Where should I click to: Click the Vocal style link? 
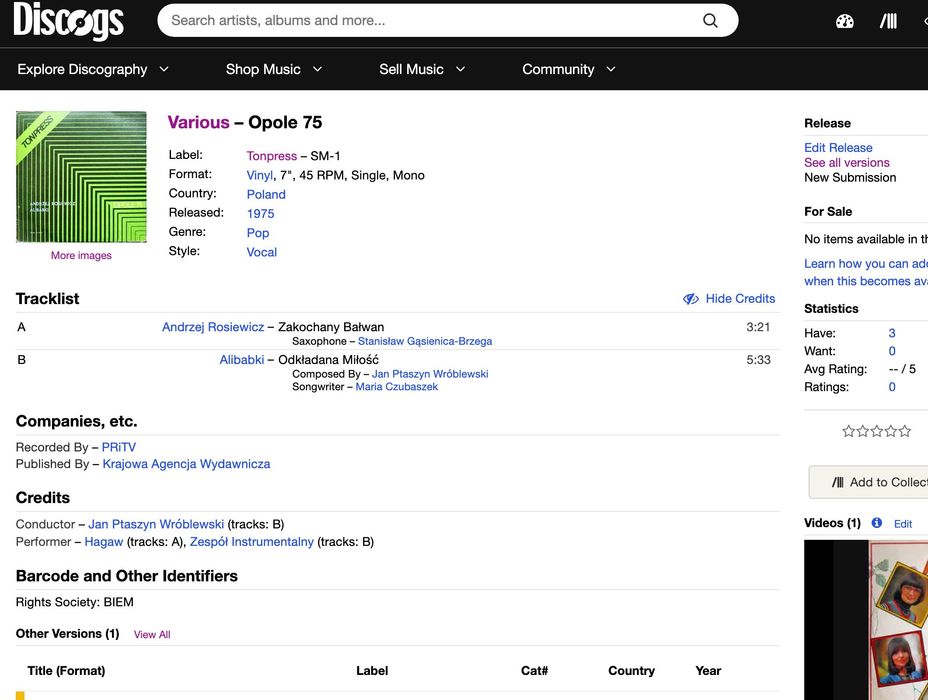[262, 252]
